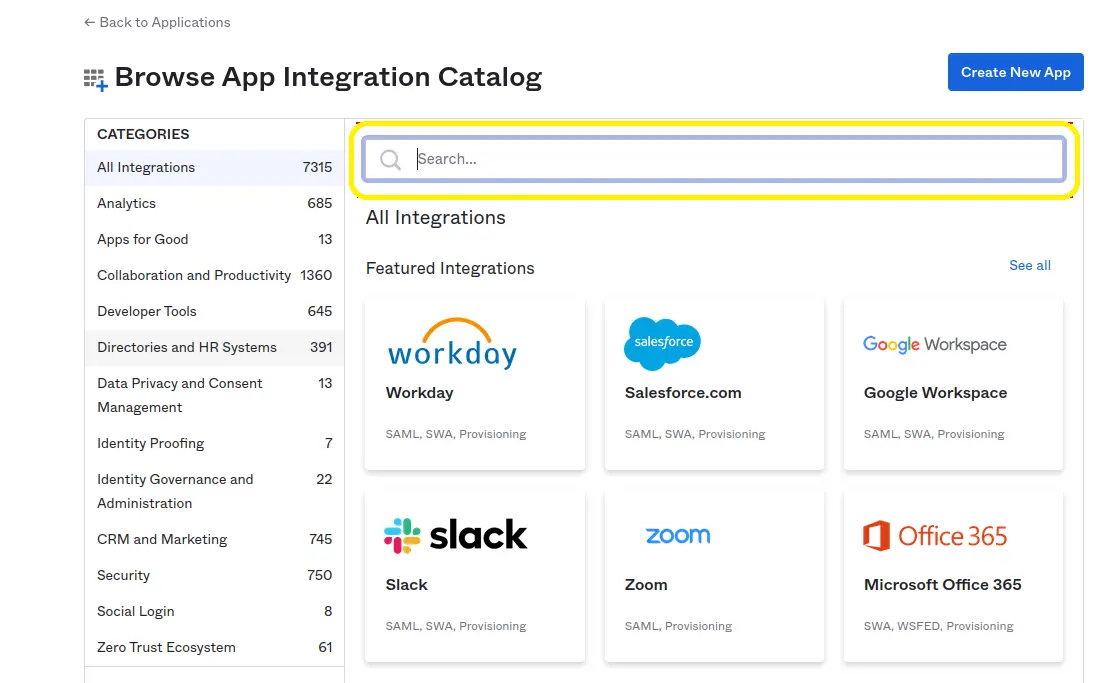Select the Security category

coord(124,576)
